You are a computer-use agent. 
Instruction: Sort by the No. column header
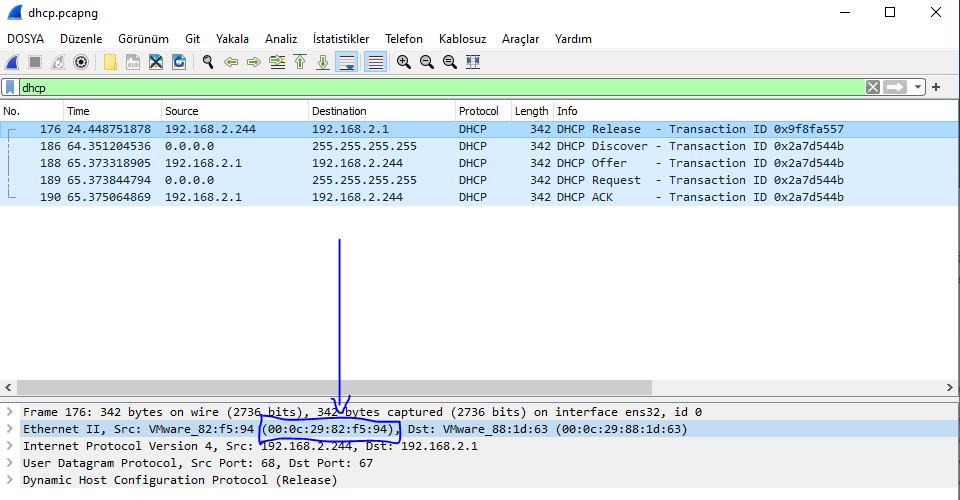(x=32, y=111)
